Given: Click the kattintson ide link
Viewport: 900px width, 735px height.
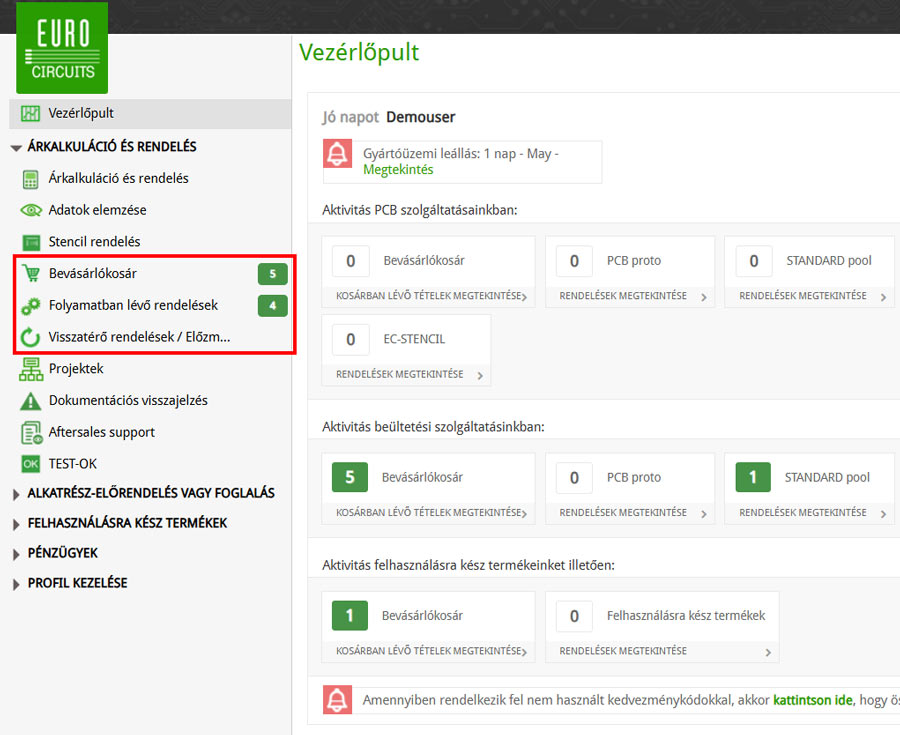Looking at the screenshot, I should [813, 700].
